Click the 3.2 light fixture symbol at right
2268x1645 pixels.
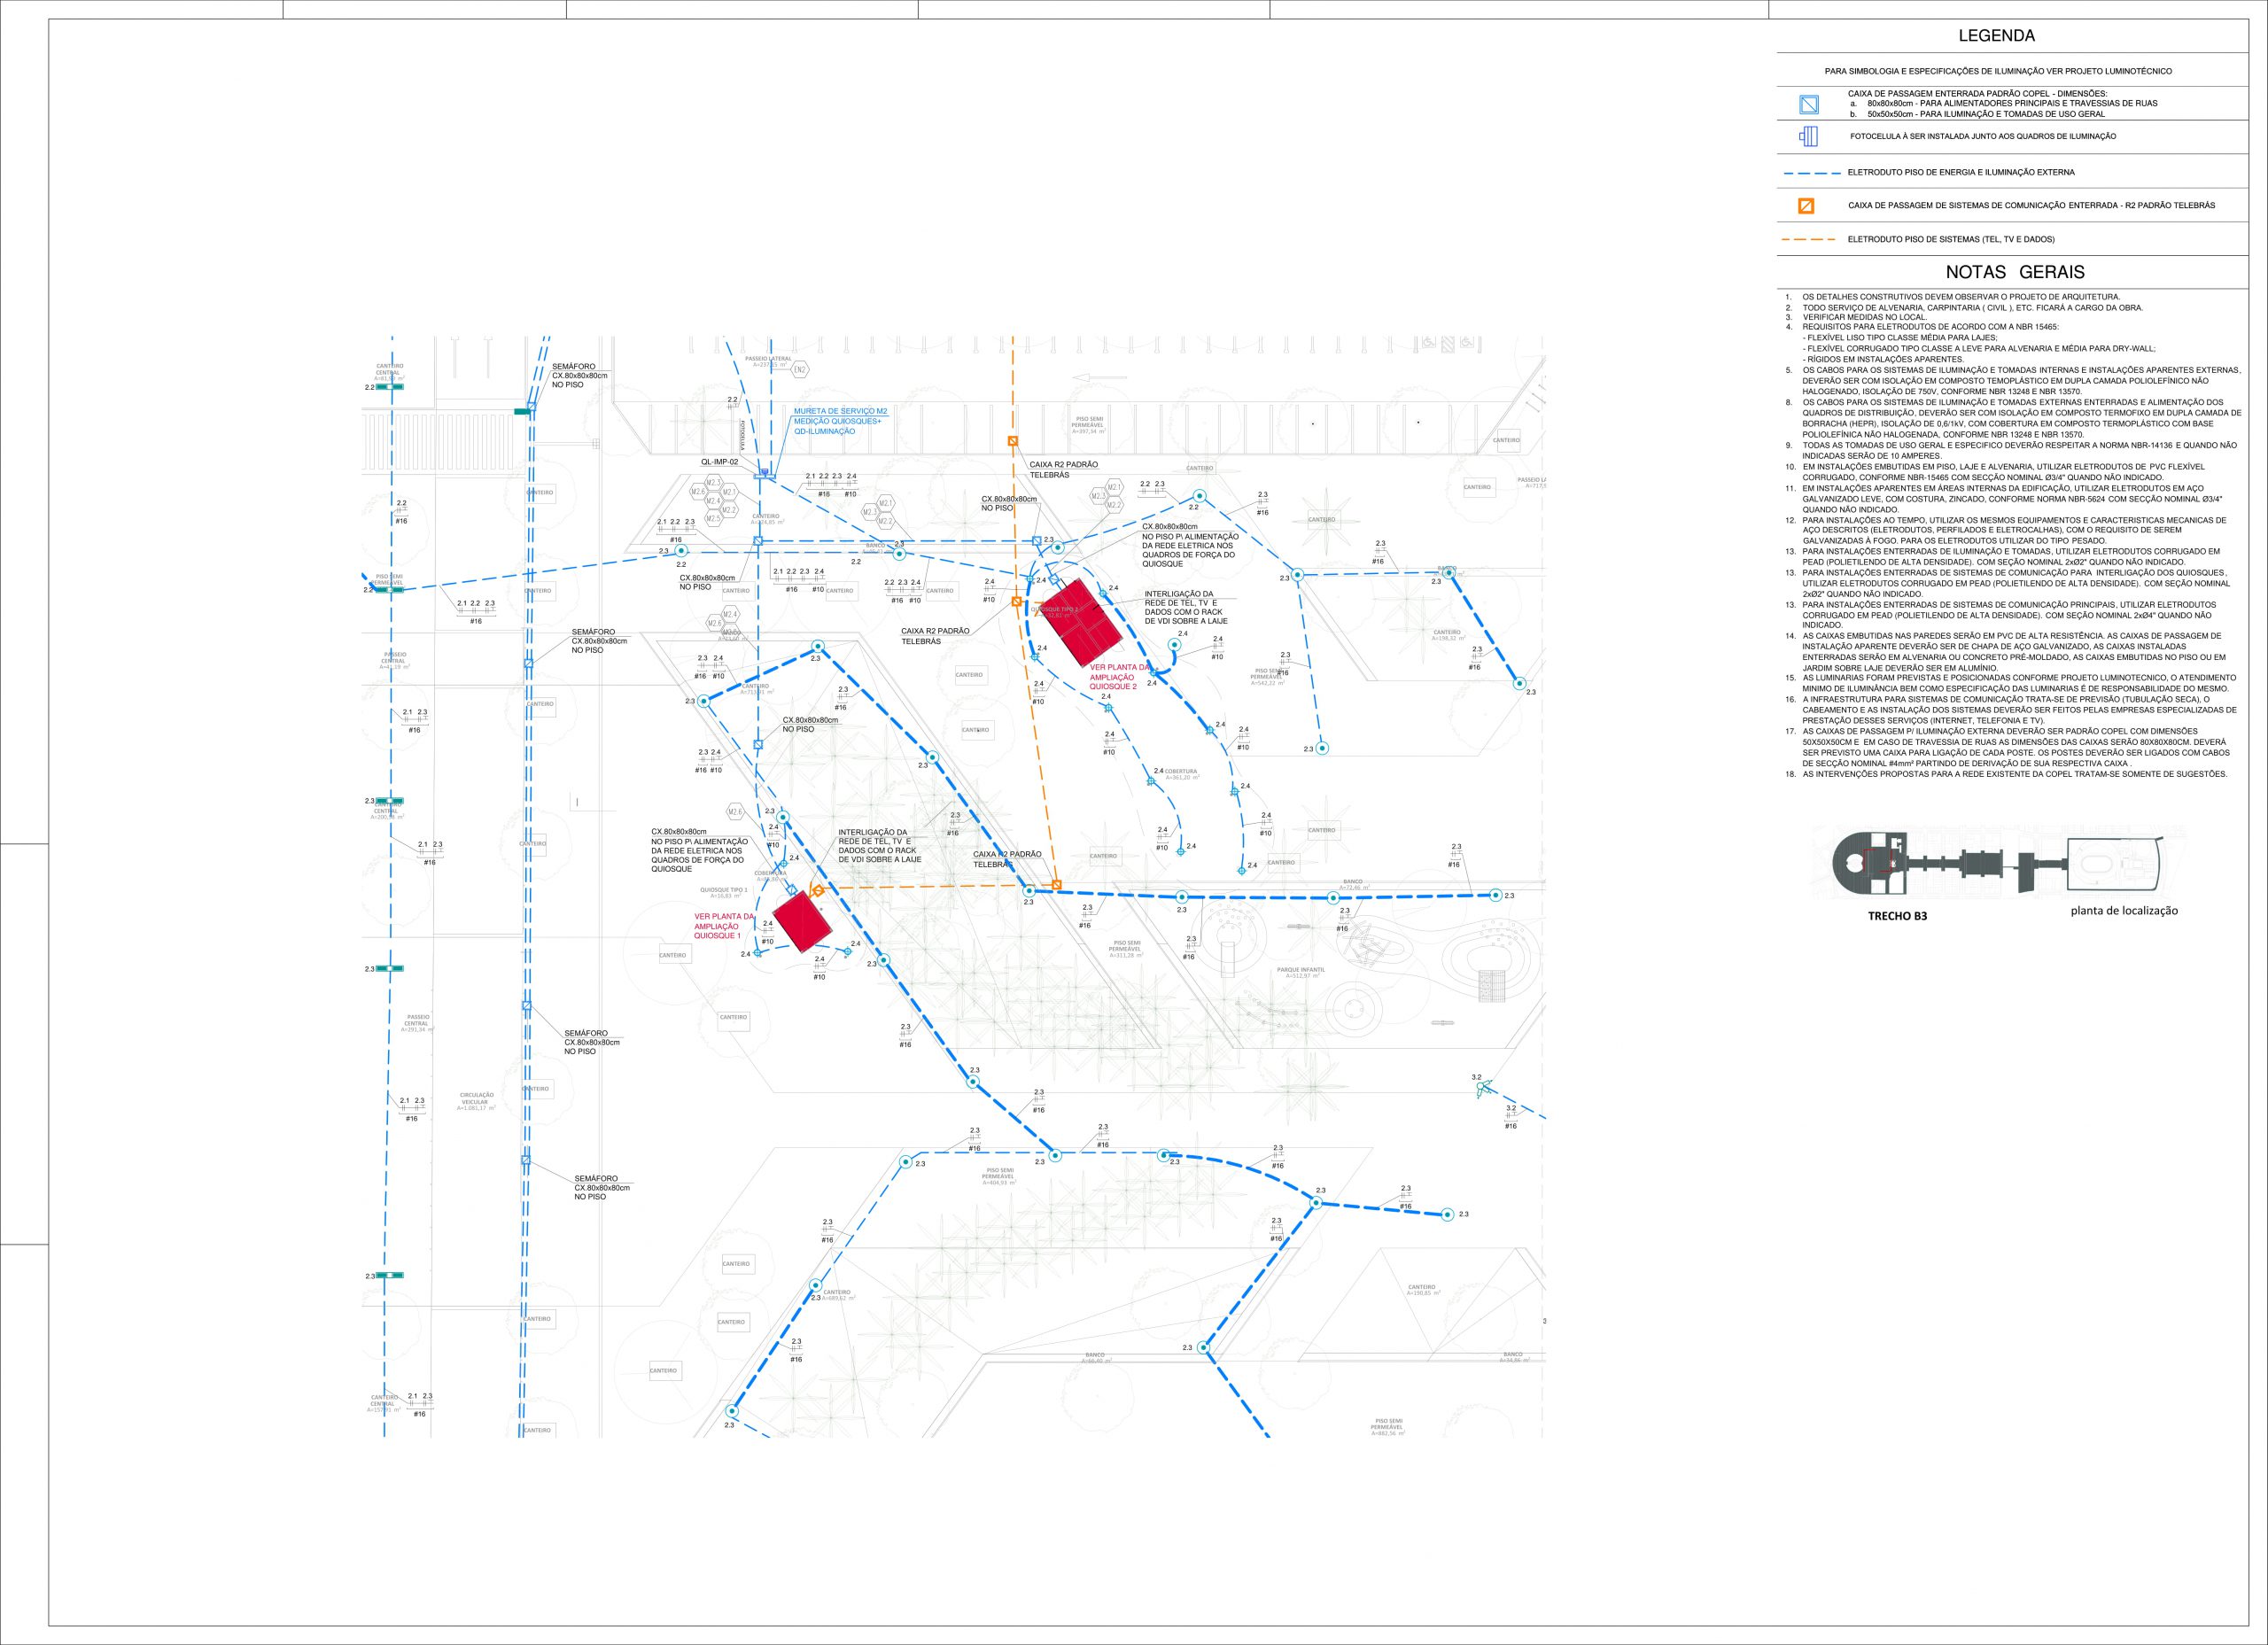coord(1483,1089)
